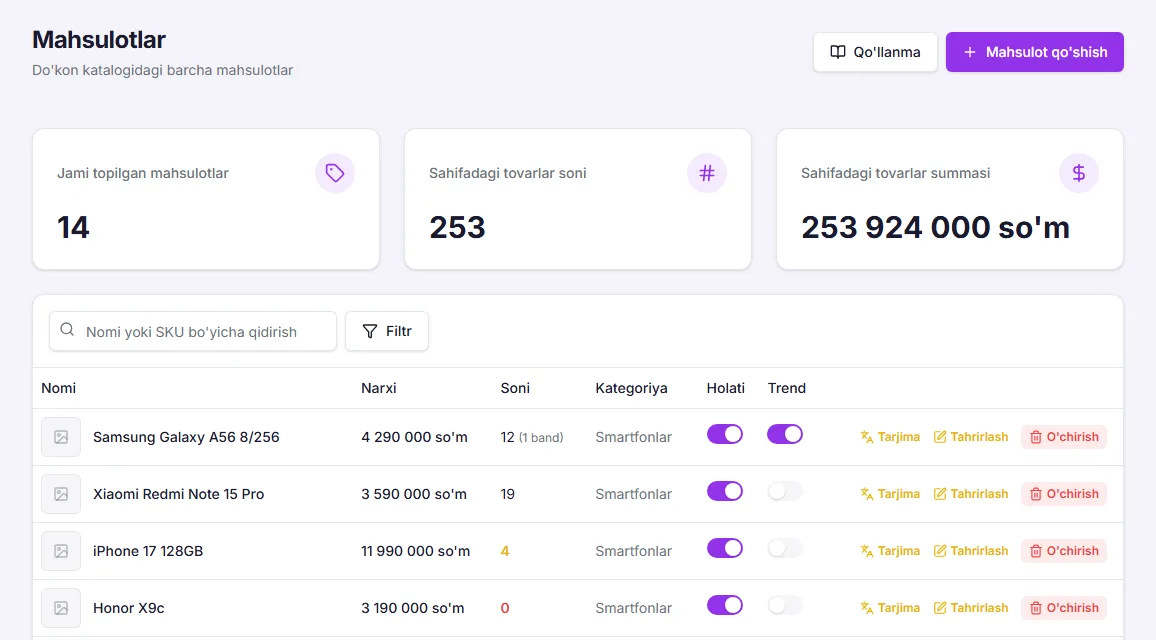Enable Trend switch for Xiaomi Redmi Note 15 Pro
This screenshot has height=640, width=1156.
click(x=784, y=491)
